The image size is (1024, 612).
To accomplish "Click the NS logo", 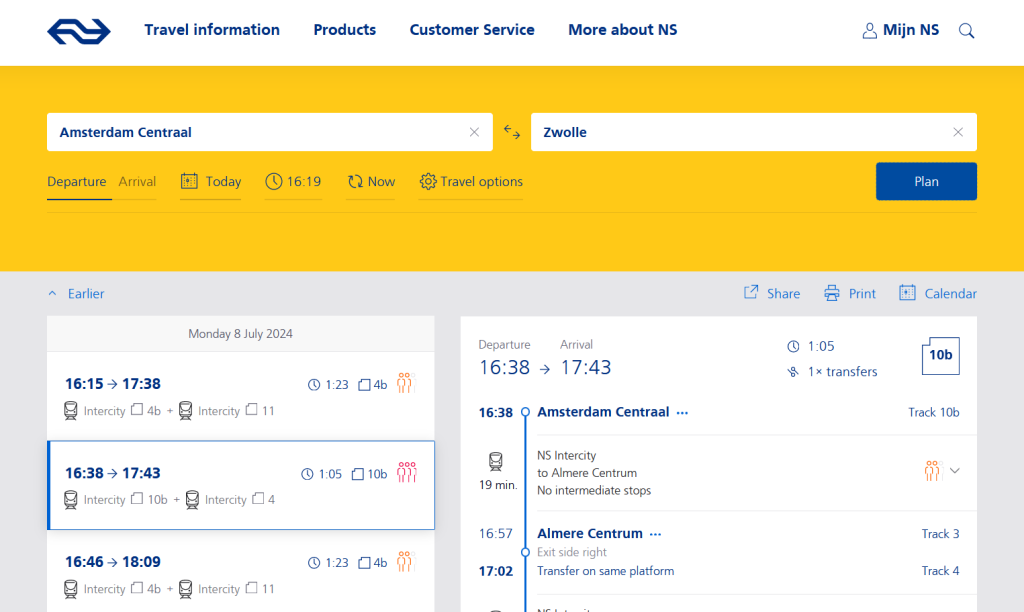I will 78,31.
